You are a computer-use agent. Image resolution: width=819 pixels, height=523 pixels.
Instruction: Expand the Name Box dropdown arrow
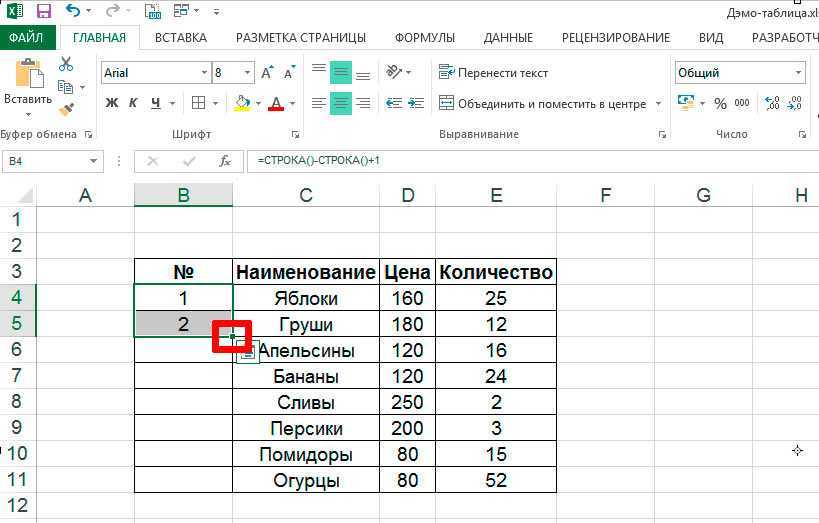coord(93,161)
